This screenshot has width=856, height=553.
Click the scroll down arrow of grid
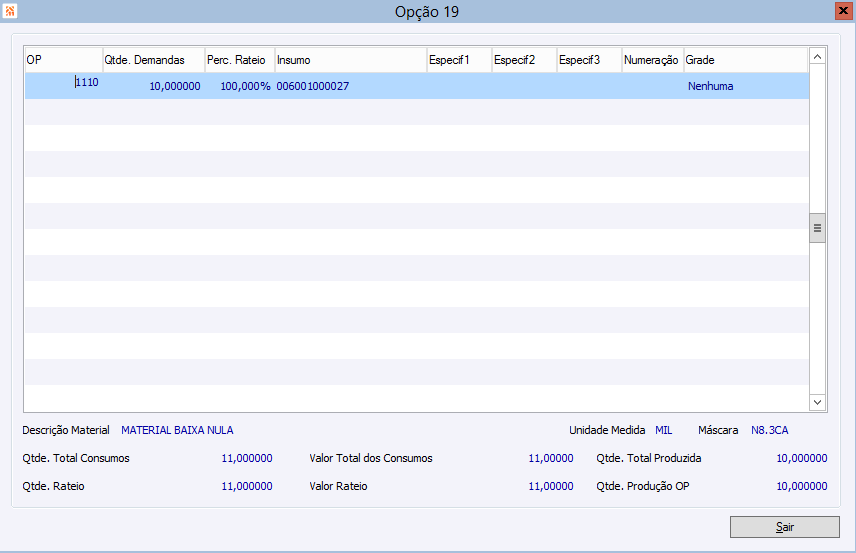coord(817,402)
